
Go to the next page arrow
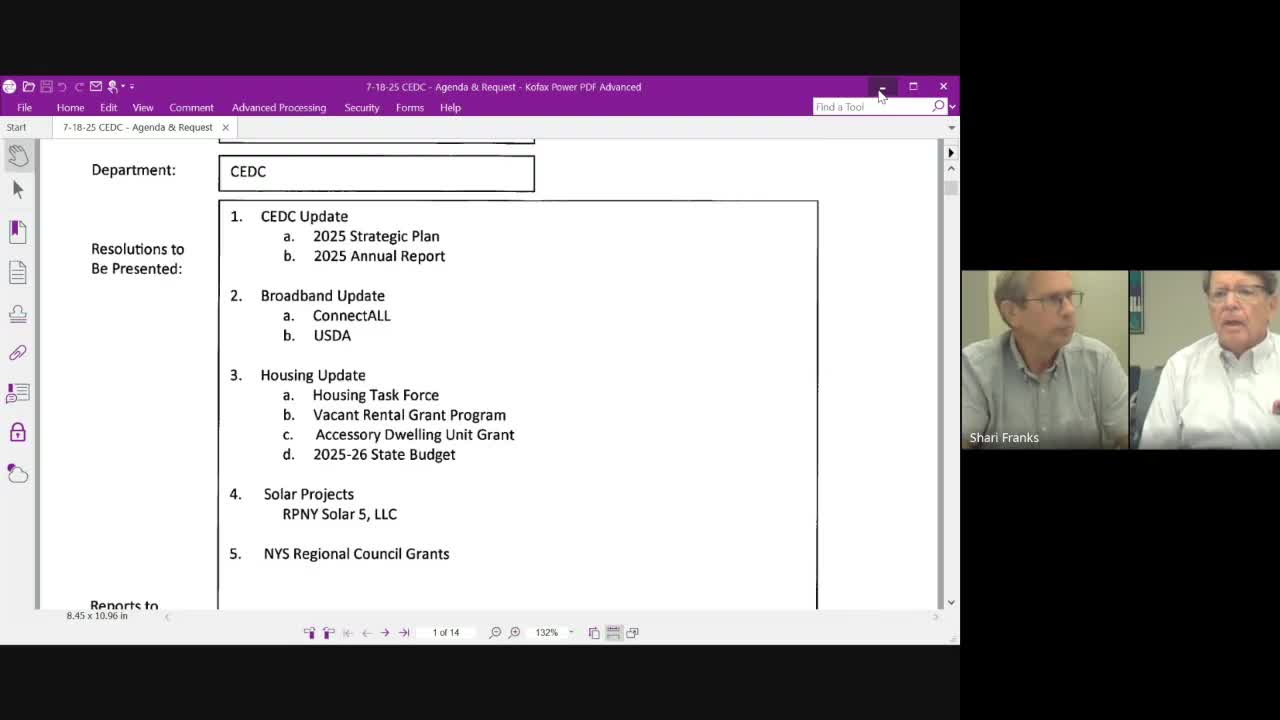385,633
